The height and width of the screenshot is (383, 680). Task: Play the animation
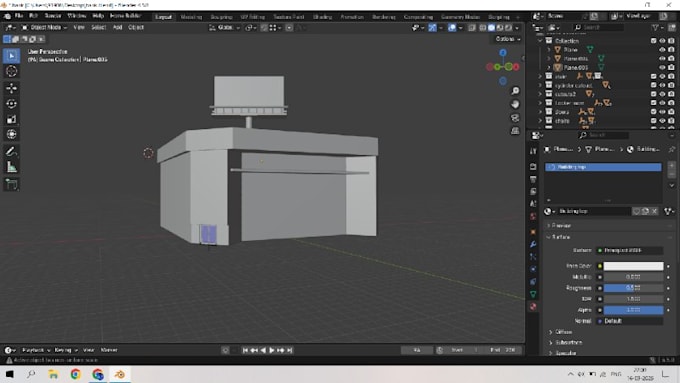point(271,350)
